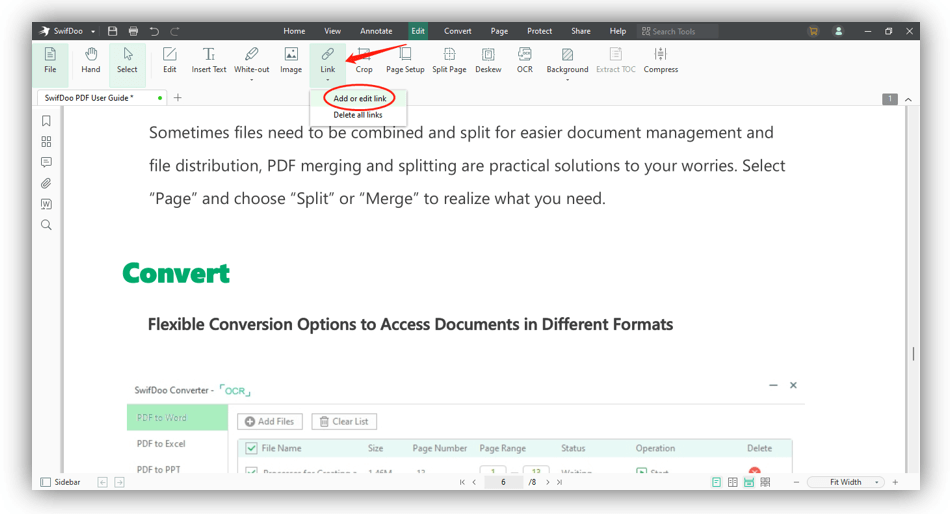Click the redo arrow icon
This screenshot has height=514, width=950.
[x=175, y=31]
